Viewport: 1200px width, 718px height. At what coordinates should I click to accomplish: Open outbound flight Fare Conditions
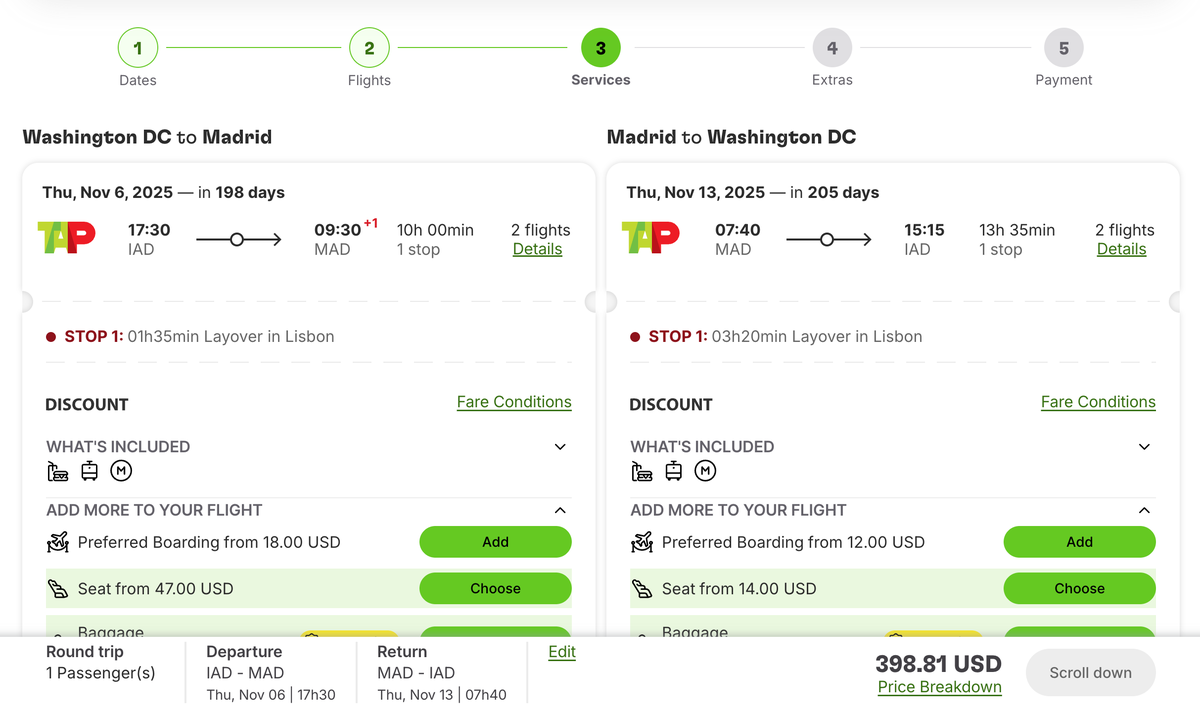(x=514, y=402)
